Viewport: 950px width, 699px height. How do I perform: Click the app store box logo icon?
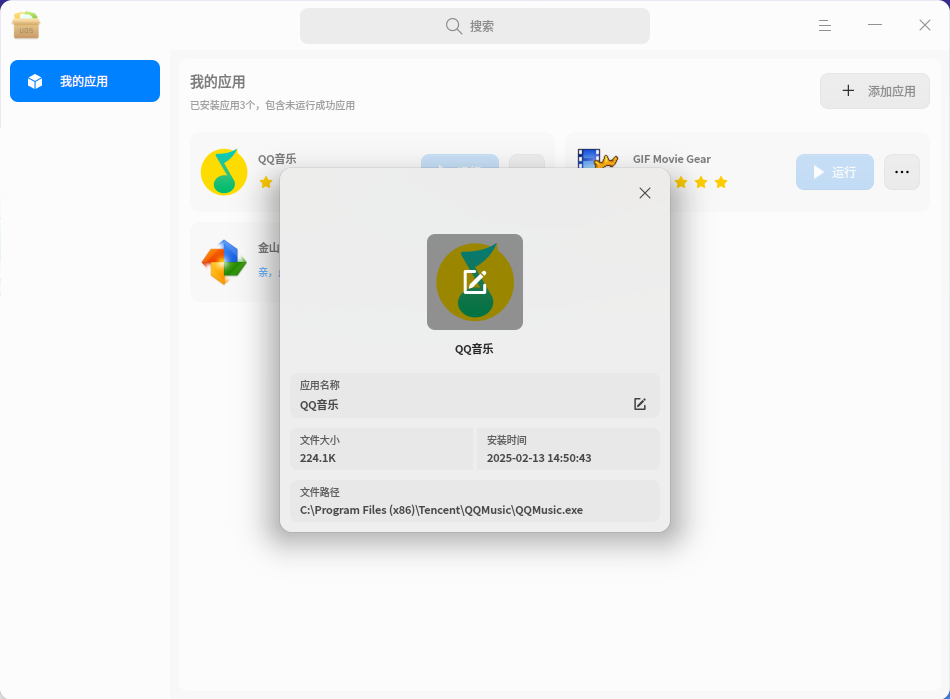pos(26,25)
